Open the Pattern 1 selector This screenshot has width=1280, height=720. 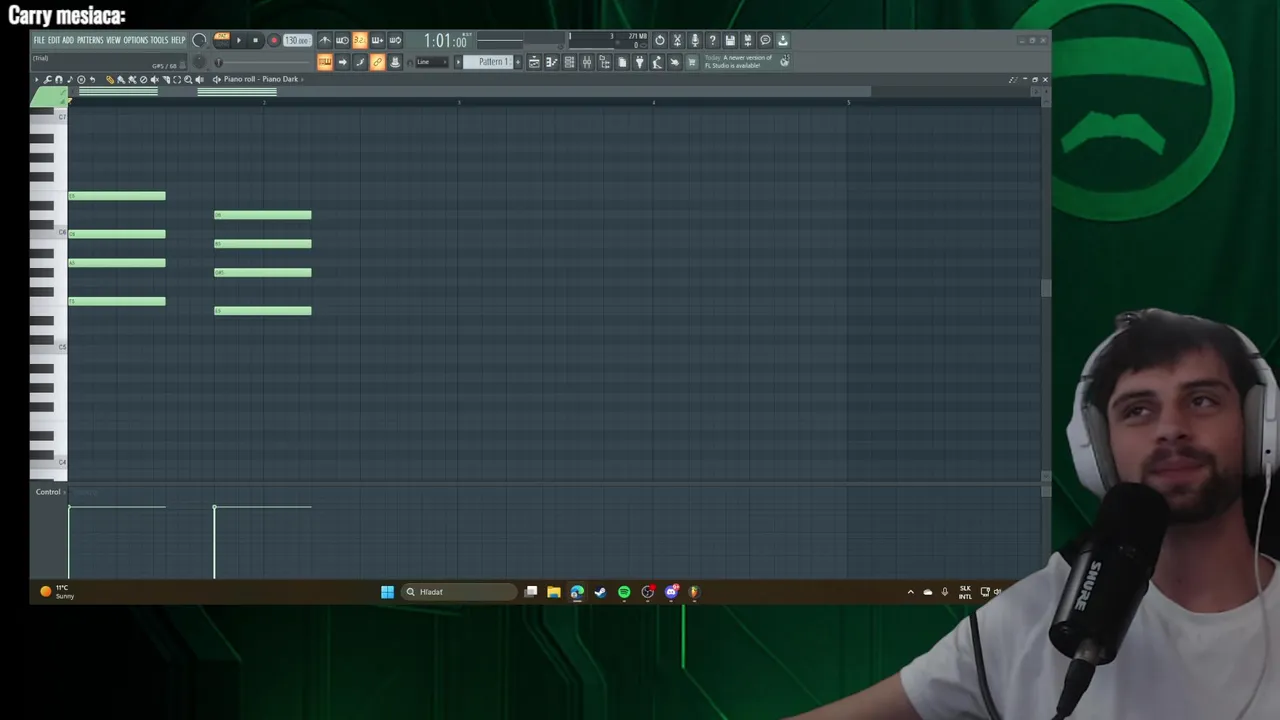click(488, 62)
